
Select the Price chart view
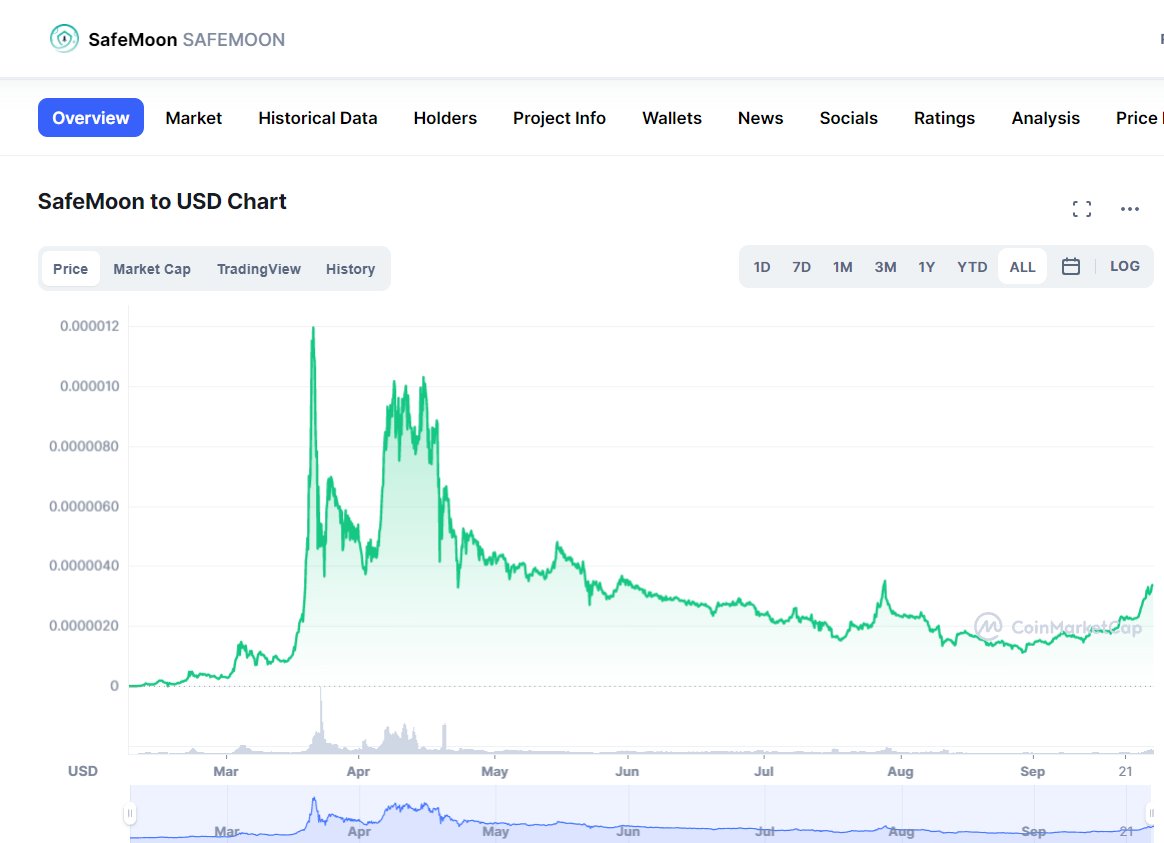point(71,269)
